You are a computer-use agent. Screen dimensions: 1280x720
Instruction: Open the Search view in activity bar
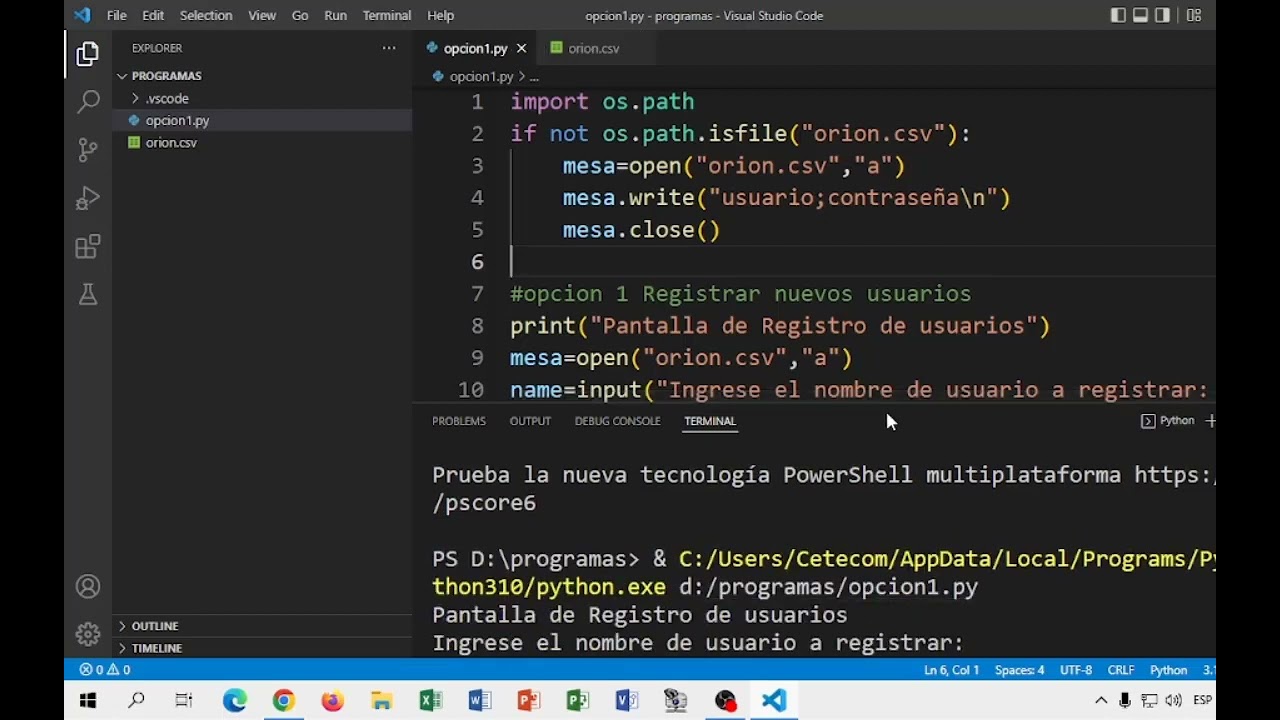pyautogui.click(x=88, y=101)
